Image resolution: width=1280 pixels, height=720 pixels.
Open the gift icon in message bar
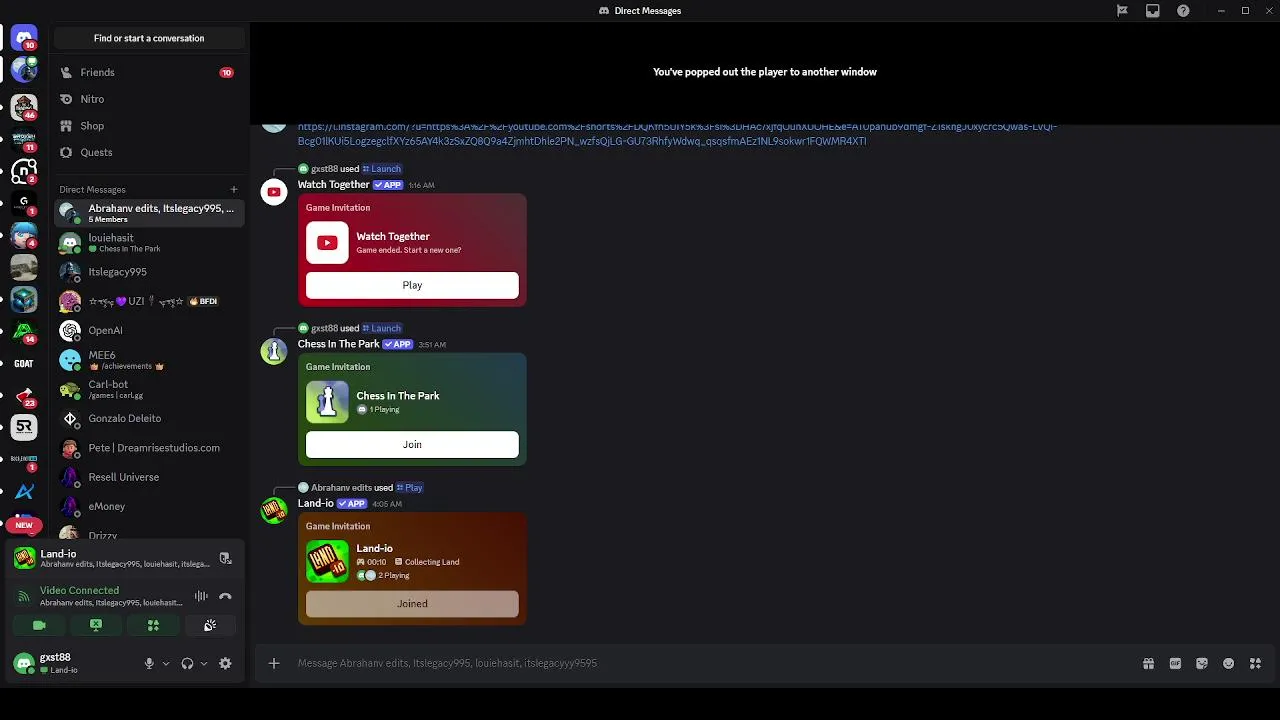[x=1148, y=663]
